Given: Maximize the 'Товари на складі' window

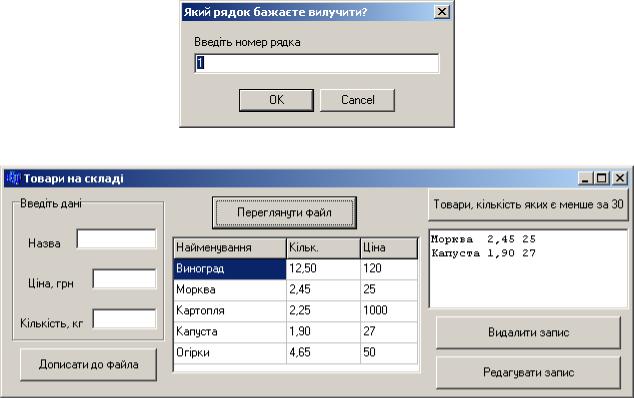Looking at the screenshot, I should click(x=601, y=178).
